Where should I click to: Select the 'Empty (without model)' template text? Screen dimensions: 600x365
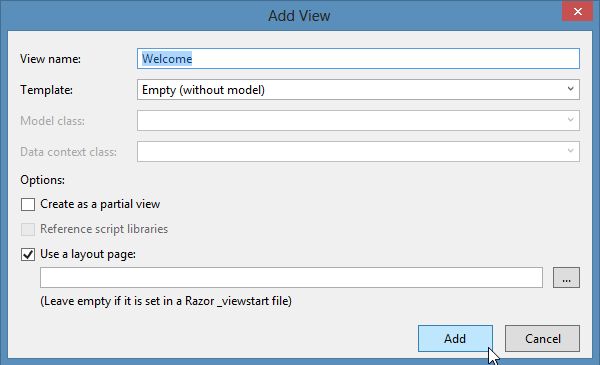point(203,90)
